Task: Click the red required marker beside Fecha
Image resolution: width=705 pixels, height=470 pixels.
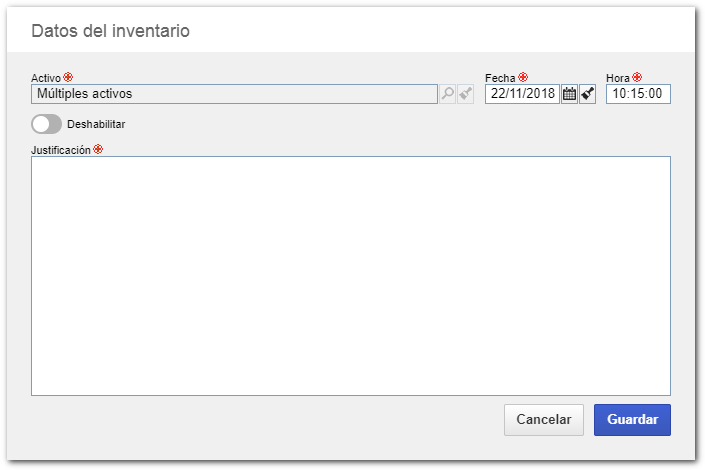Action: click(523, 77)
